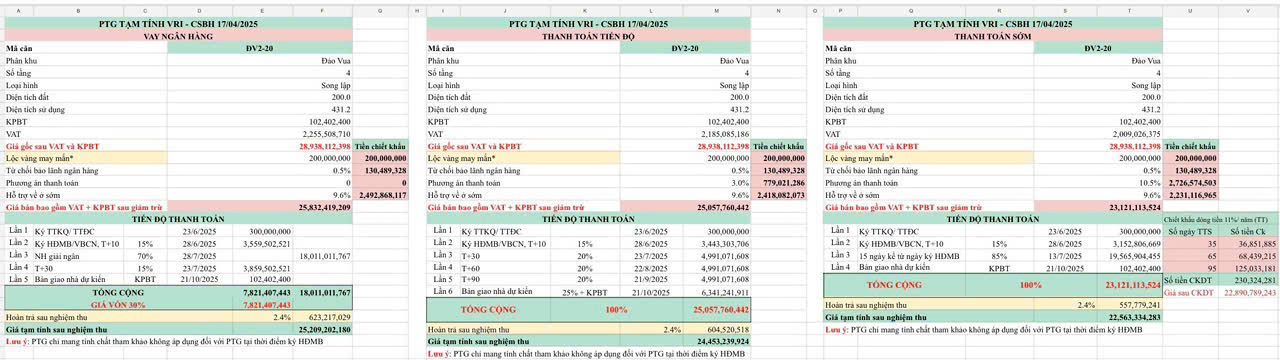Select the column V header
Image resolution: width=1280 pixels, height=360 pixels.
point(1248,8)
